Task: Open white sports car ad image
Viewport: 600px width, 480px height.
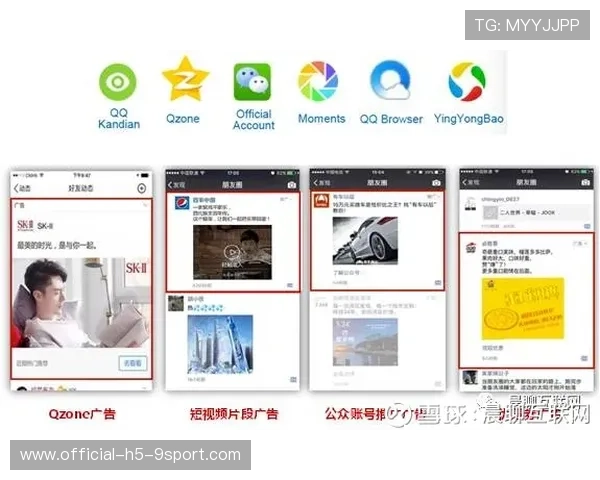Action: point(365,241)
